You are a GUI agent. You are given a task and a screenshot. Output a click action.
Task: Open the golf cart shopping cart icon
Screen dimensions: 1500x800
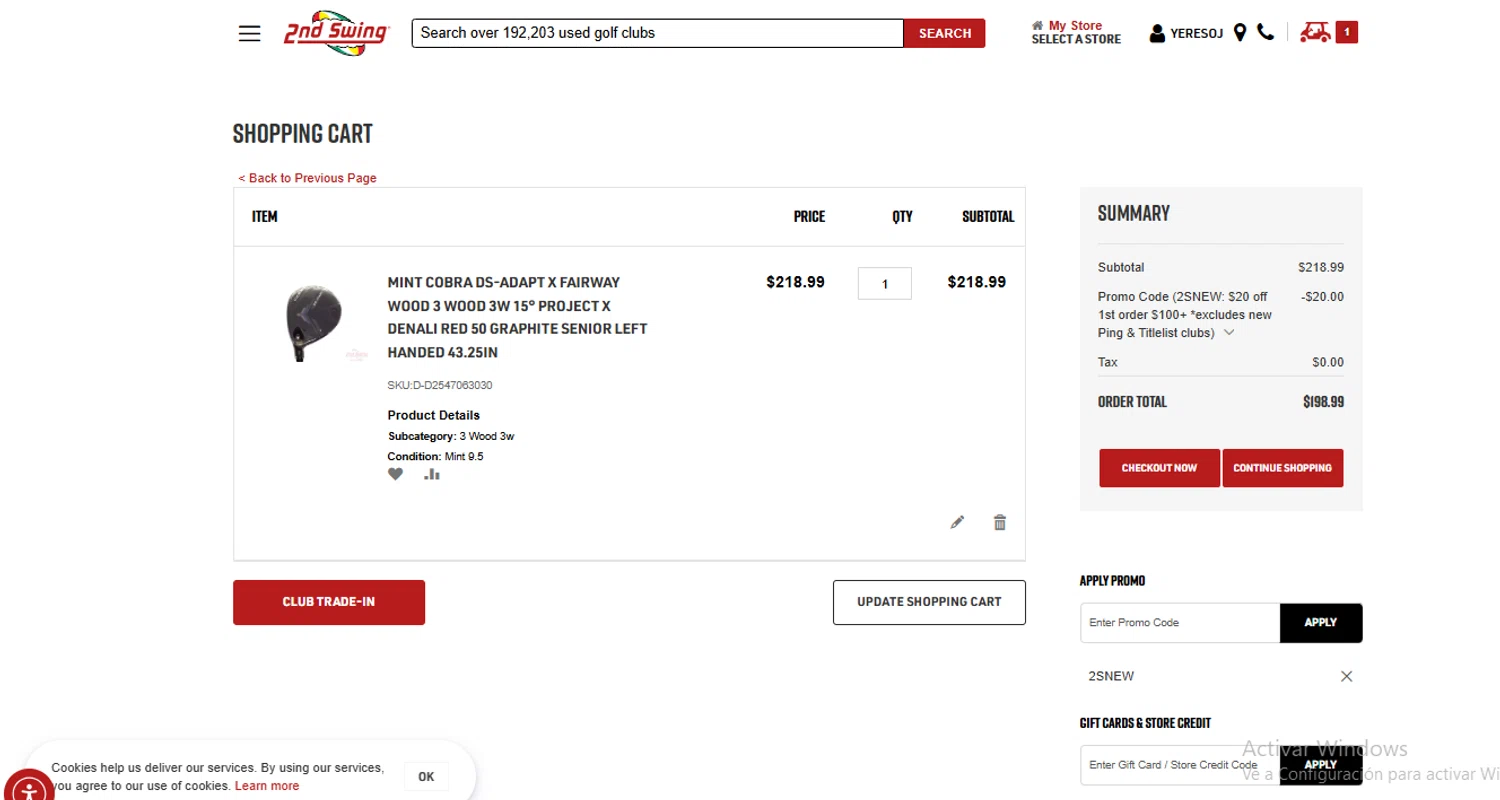click(x=1315, y=33)
